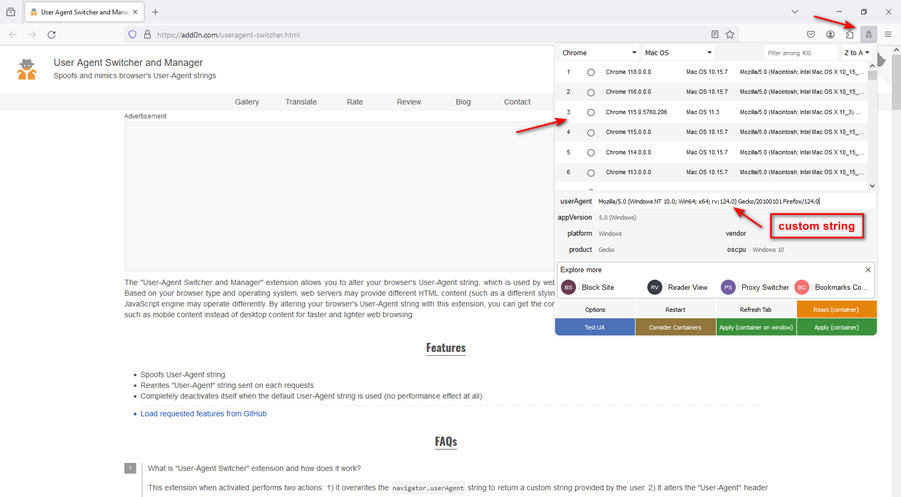Open the Block Site BS icon
The image size is (901, 497).
coord(568,287)
